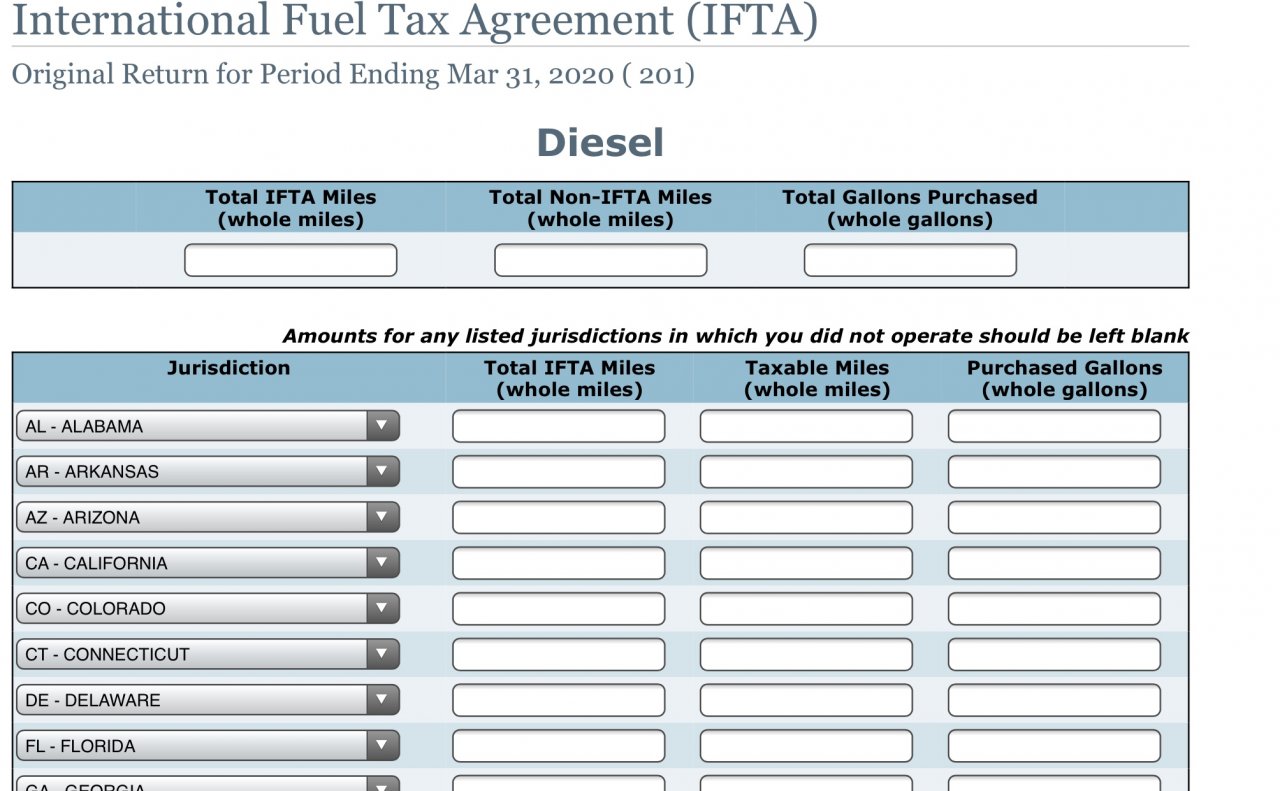Open the CT - CONNECTICUT jurisdiction dropdown
Screen dimensions: 1280x791
pos(208,654)
